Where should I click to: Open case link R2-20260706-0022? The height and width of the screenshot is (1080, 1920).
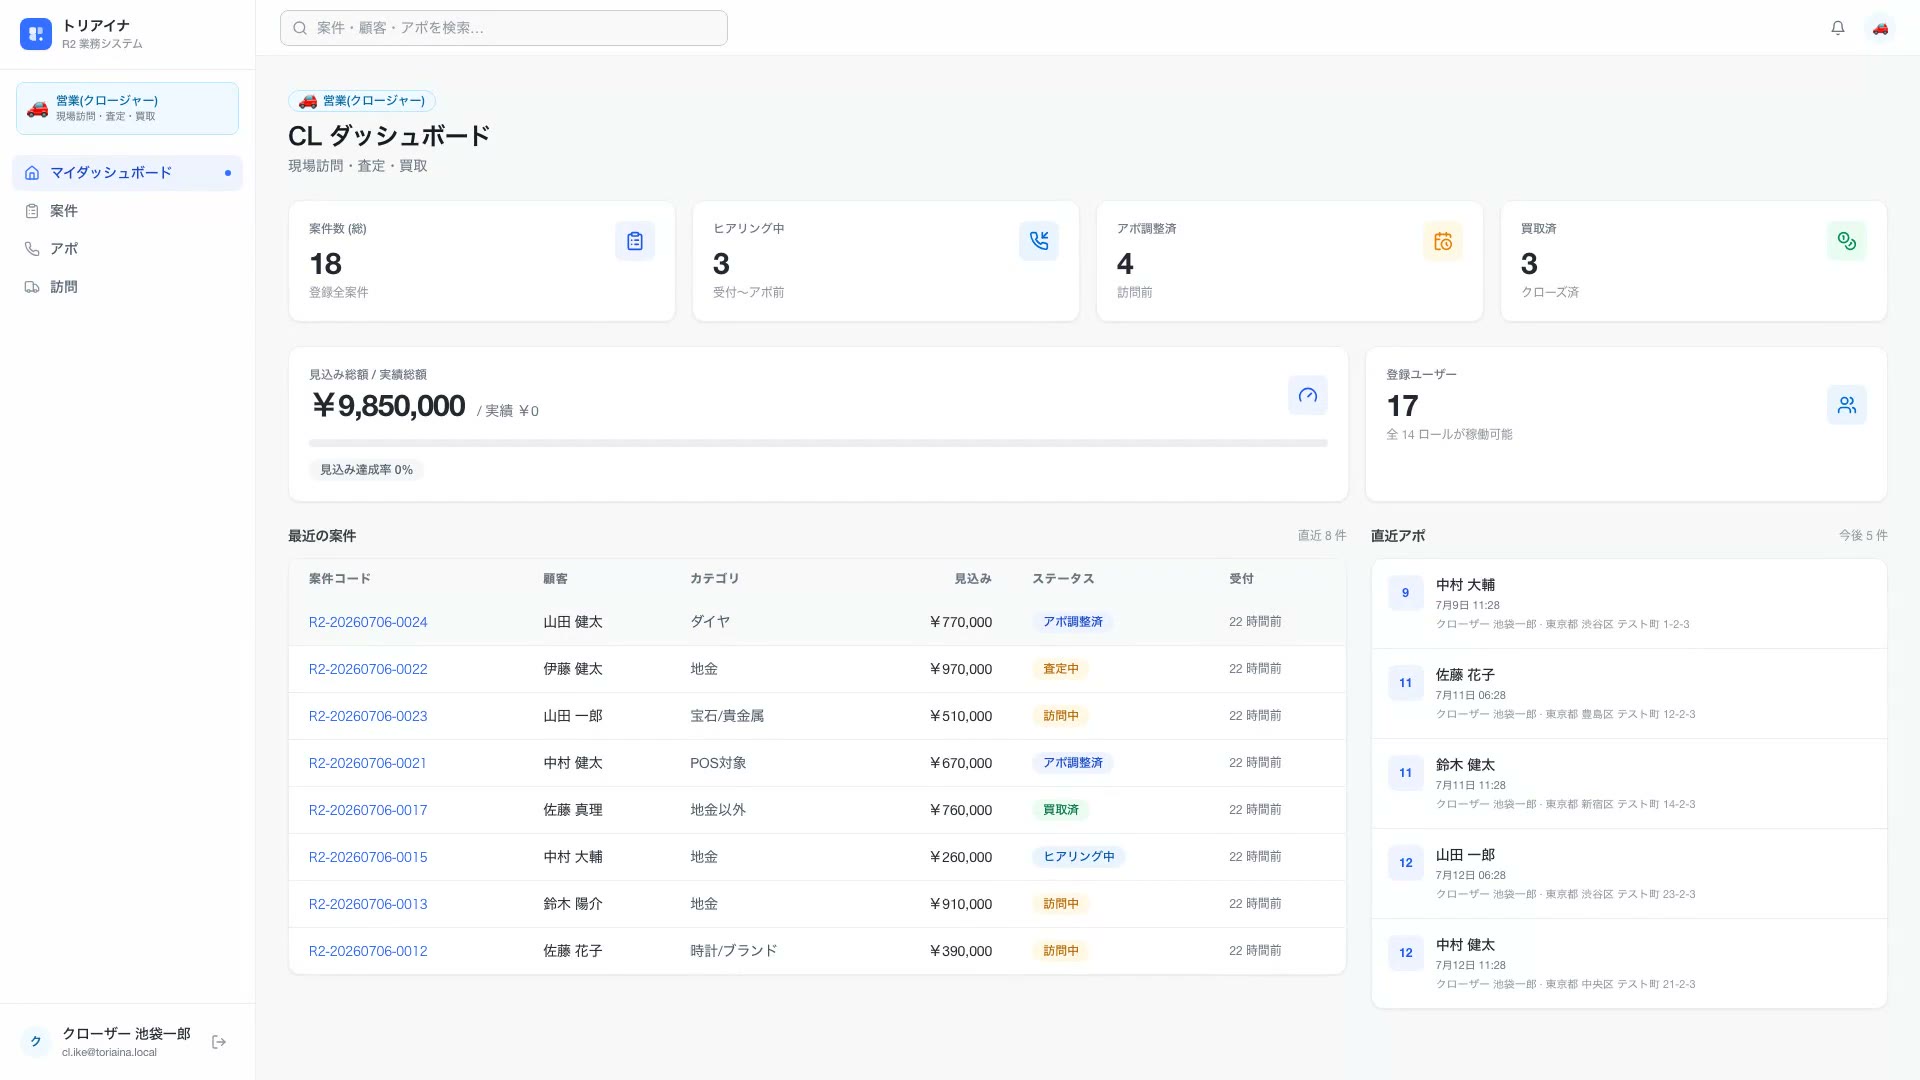368,669
